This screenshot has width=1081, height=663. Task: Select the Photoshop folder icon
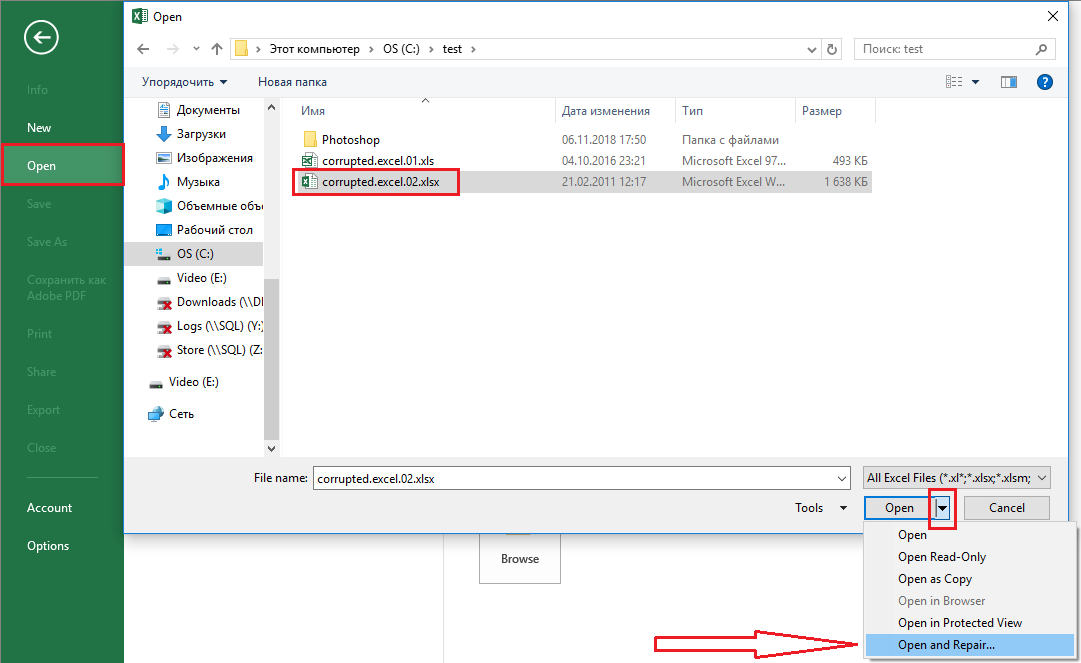point(310,140)
